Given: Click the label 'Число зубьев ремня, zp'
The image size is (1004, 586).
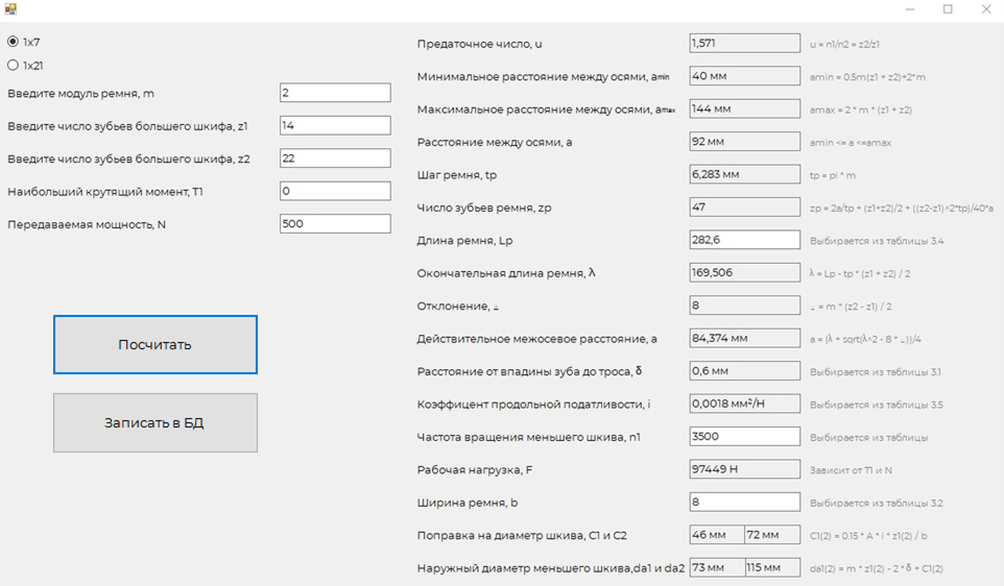Looking at the screenshot, I should pyautogui.click(x=484, y=208).
